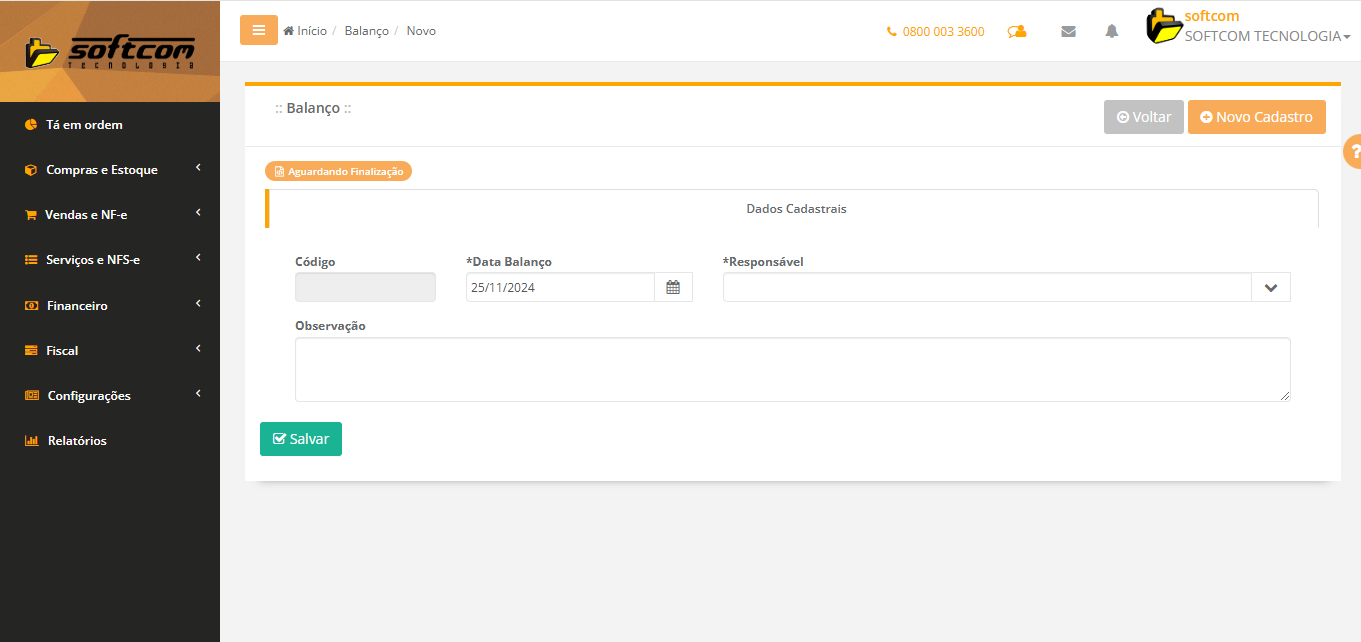The image size is (1361, 642).
Task: Click the orange help question mark
Action: tap(1353, 153)
